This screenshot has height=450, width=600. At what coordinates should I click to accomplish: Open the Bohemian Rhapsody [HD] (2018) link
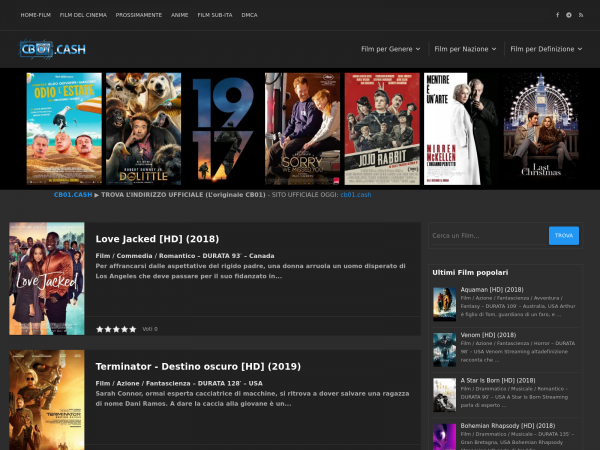coord(507,426)
